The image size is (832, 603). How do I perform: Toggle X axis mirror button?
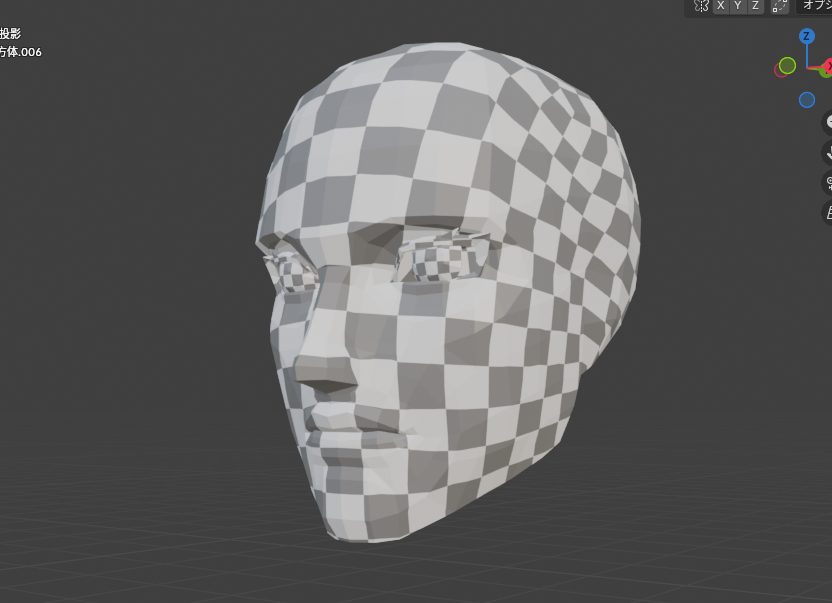pos(720,6)
